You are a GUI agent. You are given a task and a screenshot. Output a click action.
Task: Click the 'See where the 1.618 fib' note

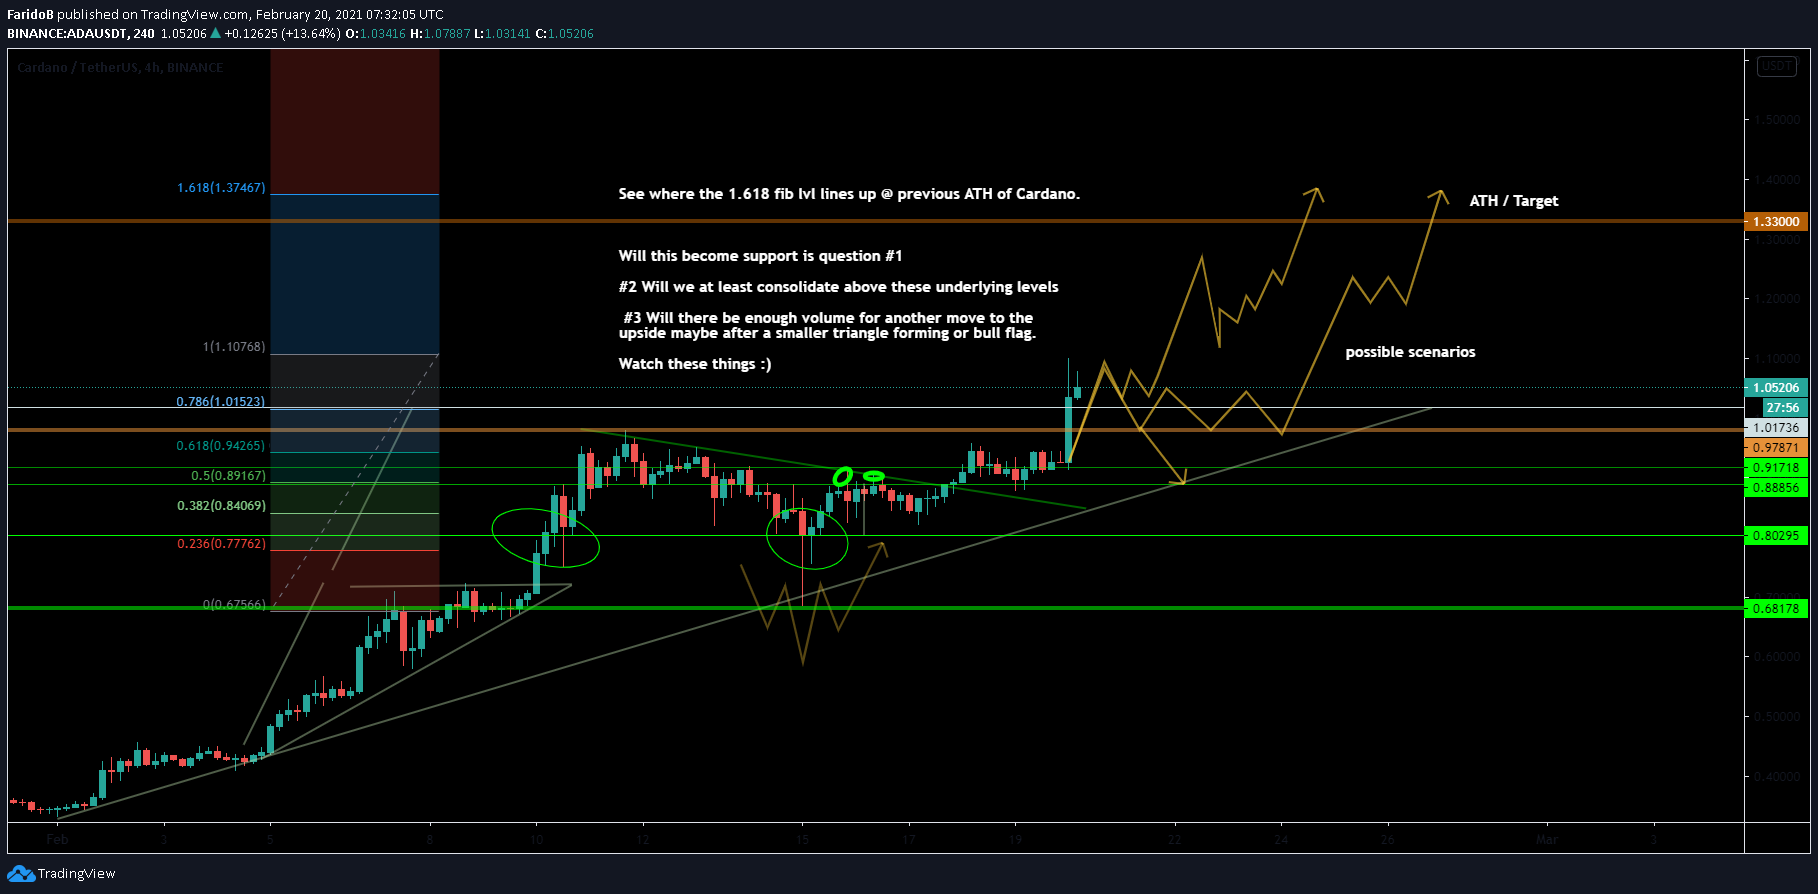(849, 194)
